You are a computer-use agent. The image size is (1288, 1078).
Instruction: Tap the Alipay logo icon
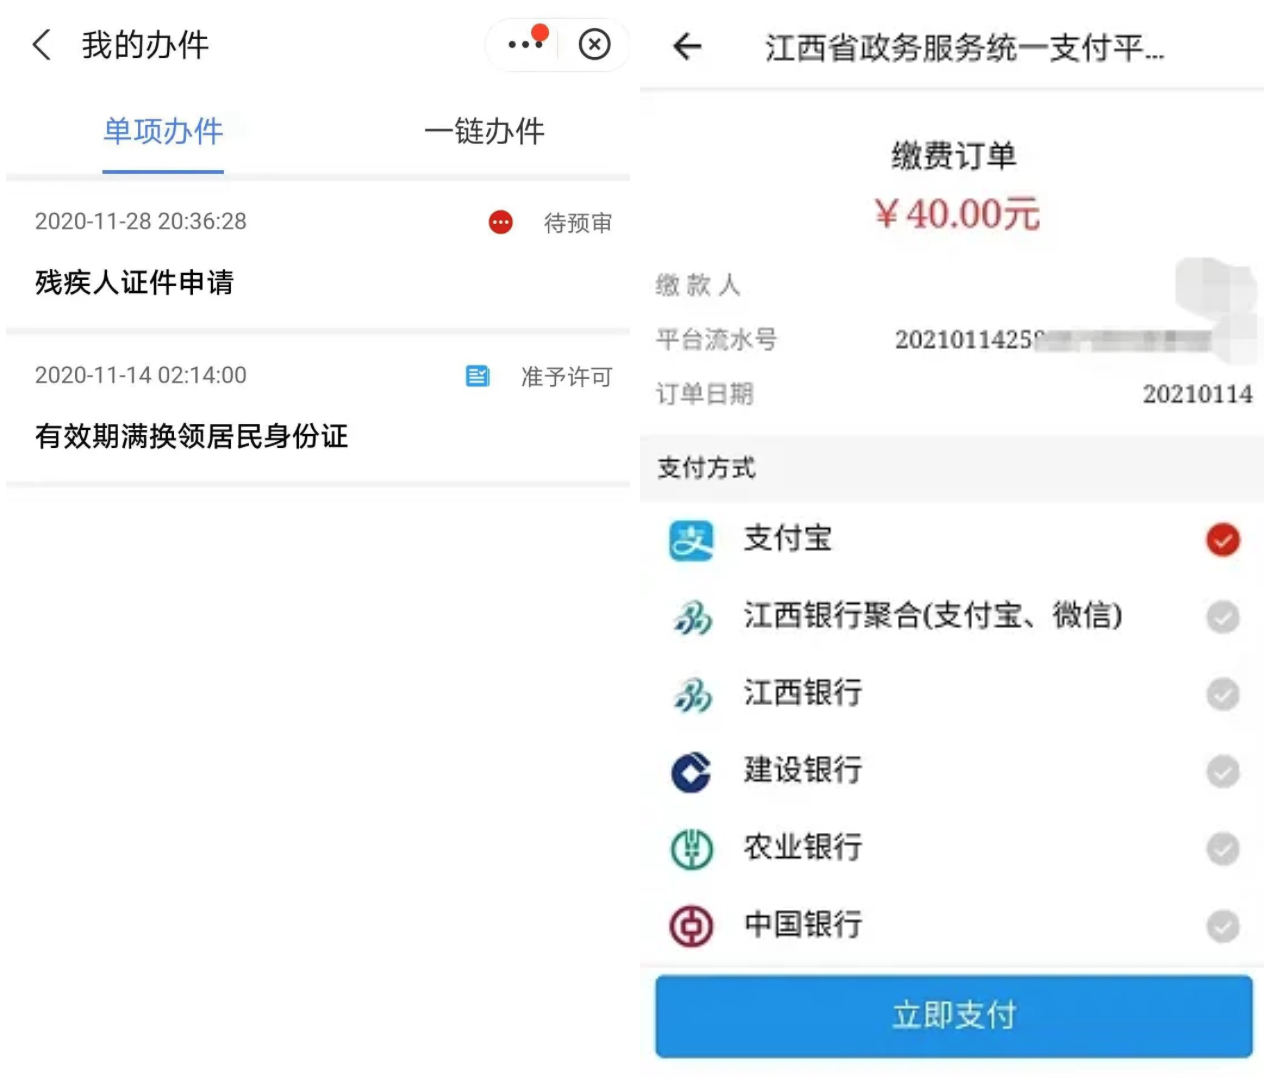click(692, 540)
